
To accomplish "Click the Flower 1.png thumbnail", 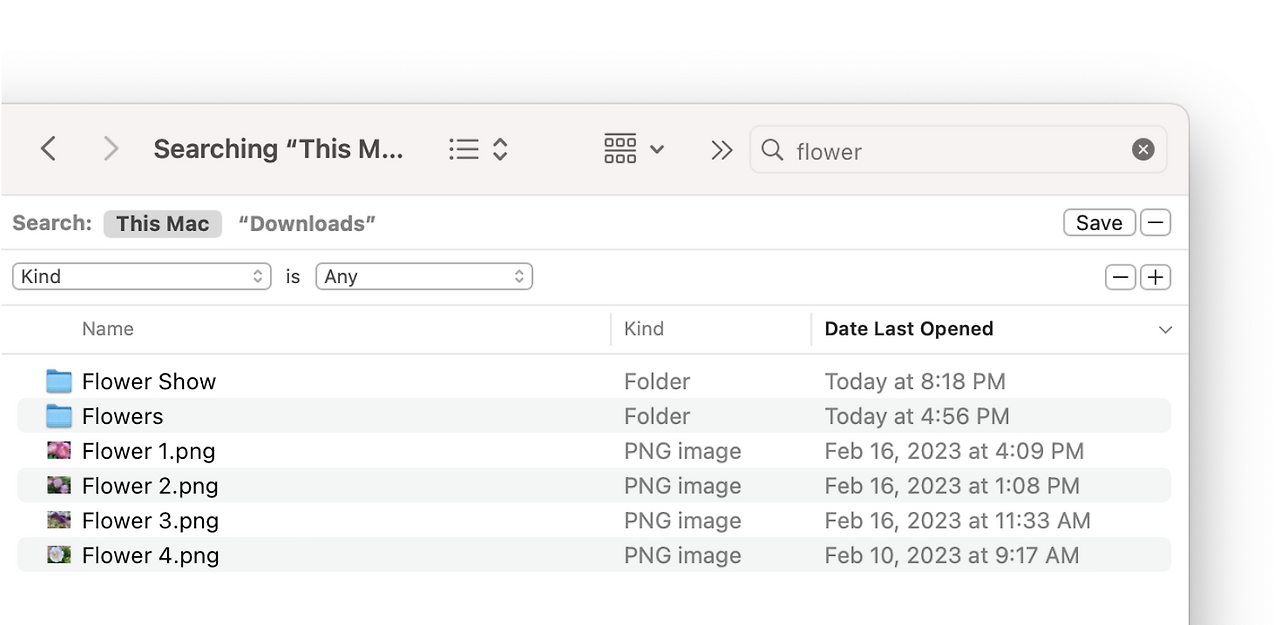I will [x=59, y=451].
